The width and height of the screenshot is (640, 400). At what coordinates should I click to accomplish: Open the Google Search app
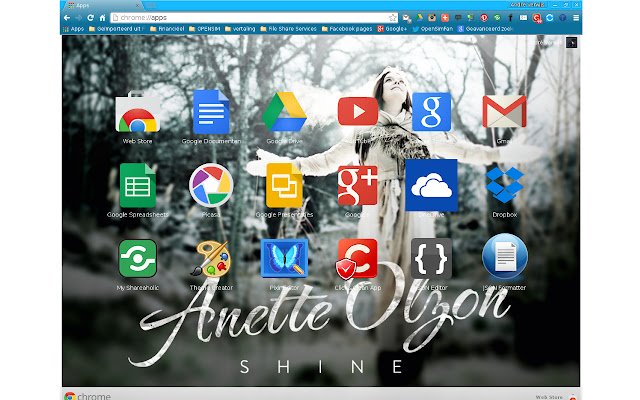click(x=431, y=112)
